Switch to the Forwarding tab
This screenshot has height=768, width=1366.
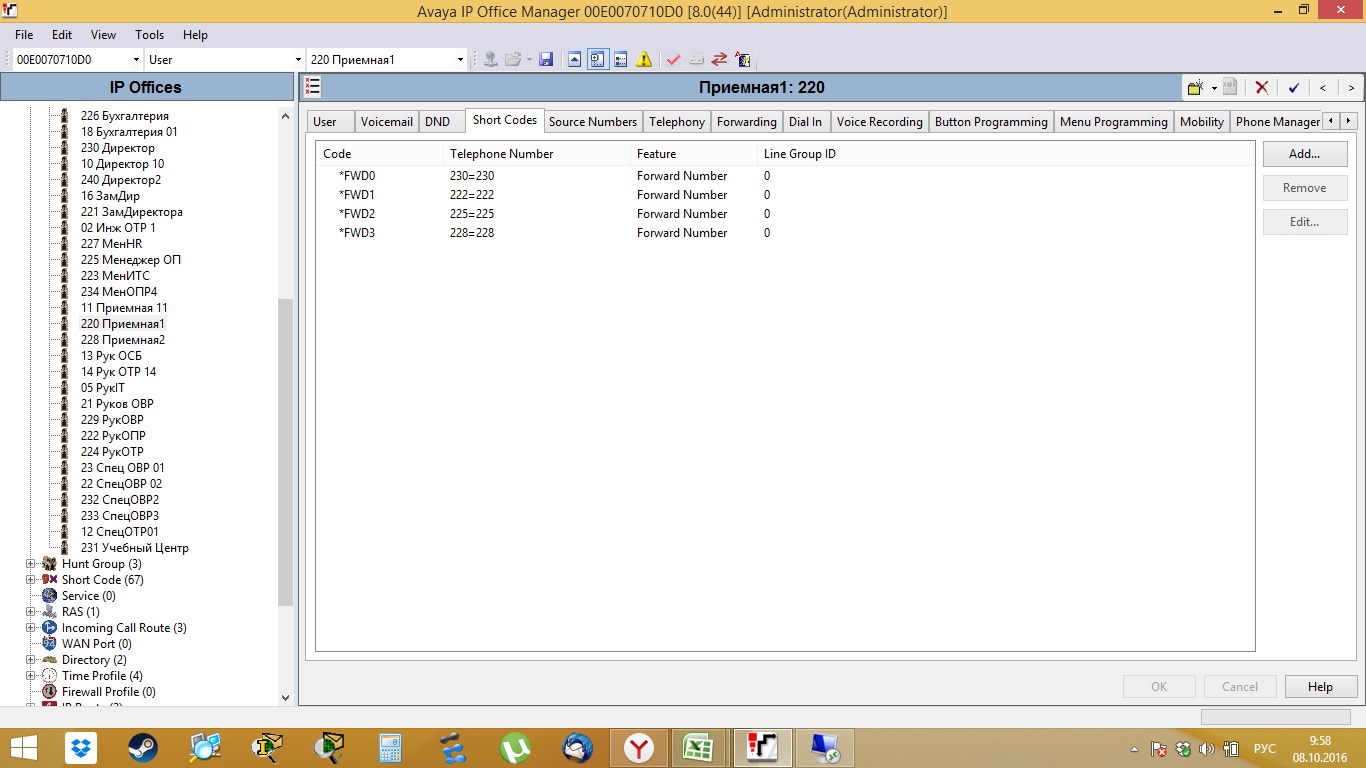(x=747, y=122)
